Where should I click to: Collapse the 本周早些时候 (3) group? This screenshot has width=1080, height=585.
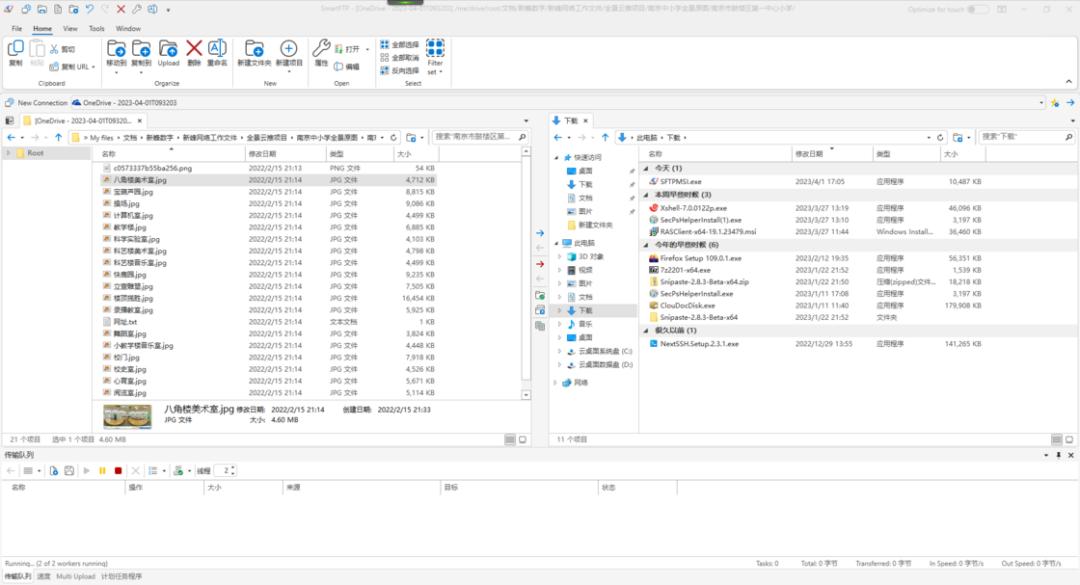pos(646,195)
